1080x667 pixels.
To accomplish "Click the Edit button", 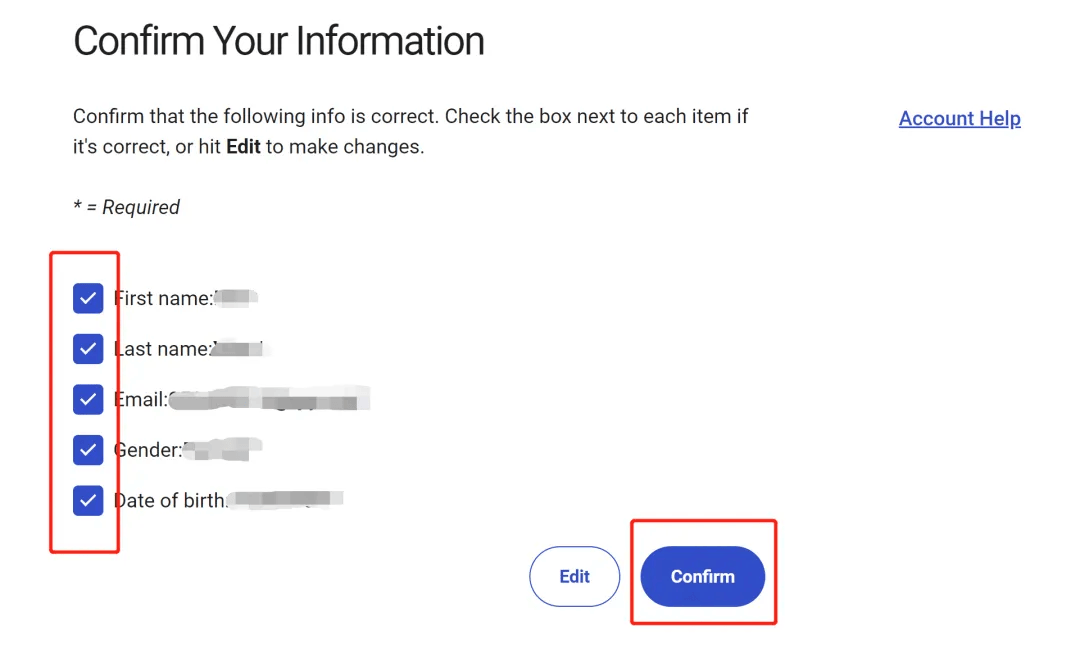I will pyautogui.click(x=574, y=577).
